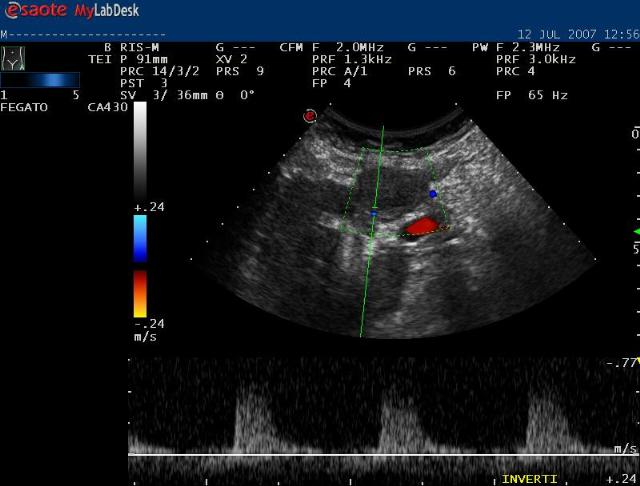Click the probe orientation marker above the scan

tap(310, 117)
